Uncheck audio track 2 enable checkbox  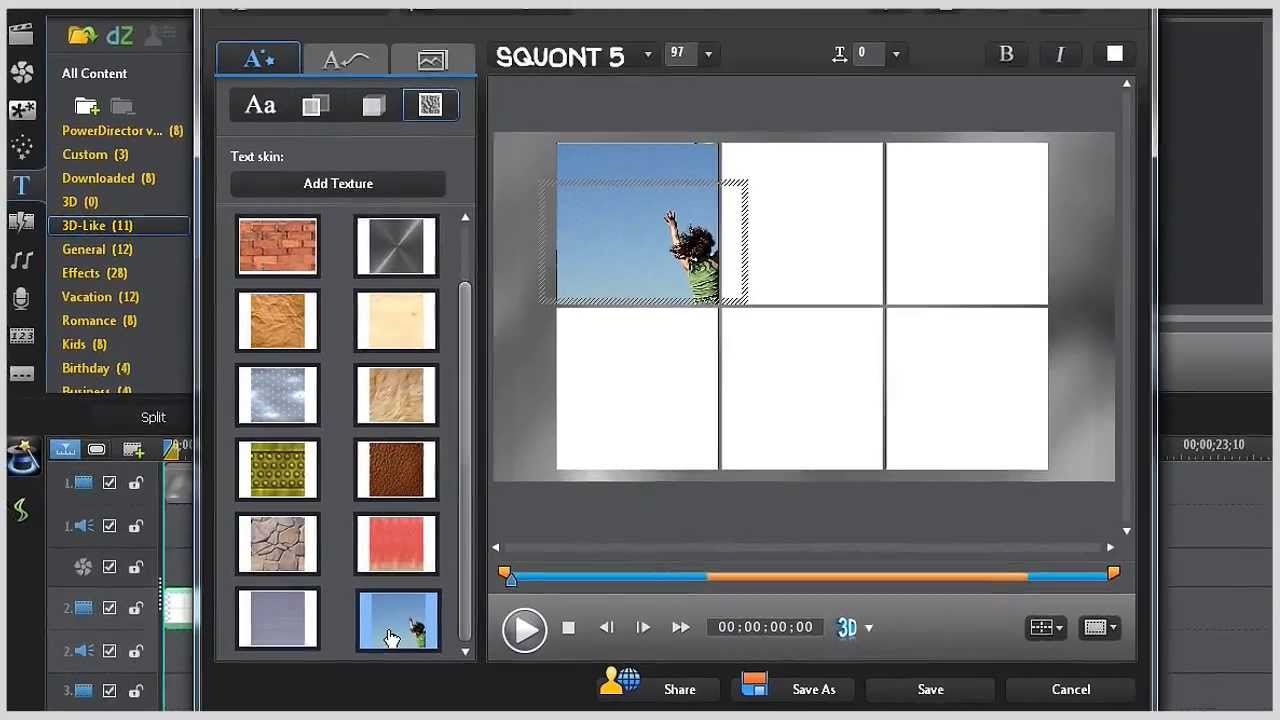tap(109, 651)
